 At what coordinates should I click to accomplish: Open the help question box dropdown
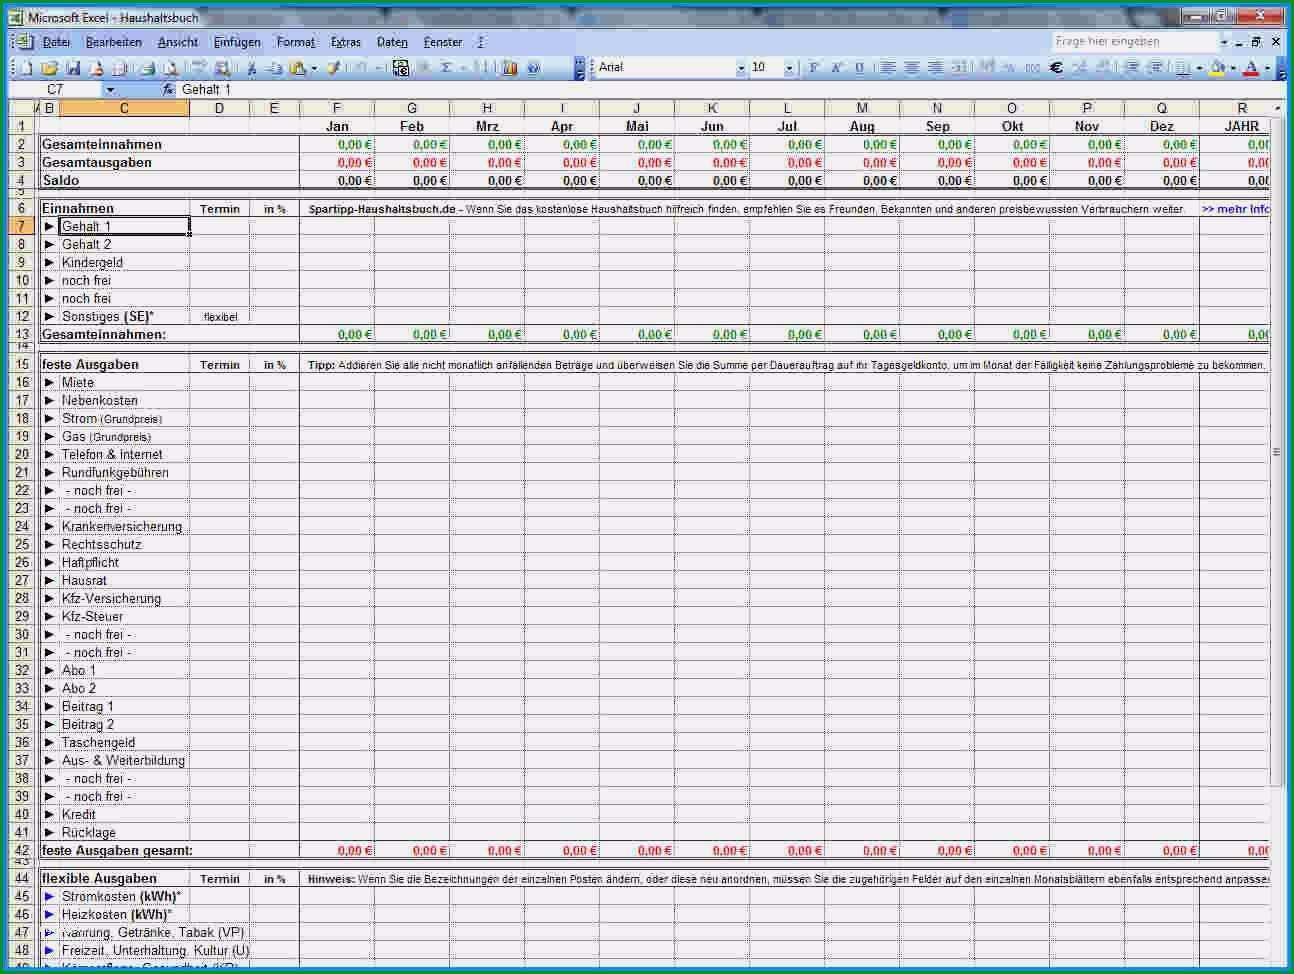(1223, 42)
